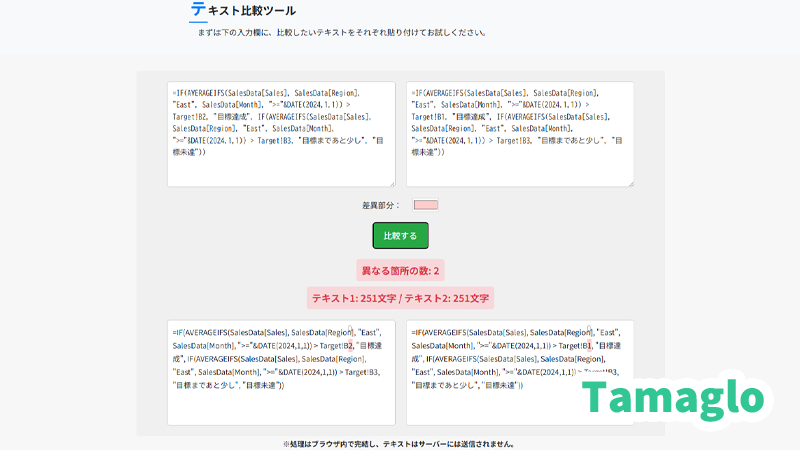Focus the right text input area

click(x=520, y=134)
